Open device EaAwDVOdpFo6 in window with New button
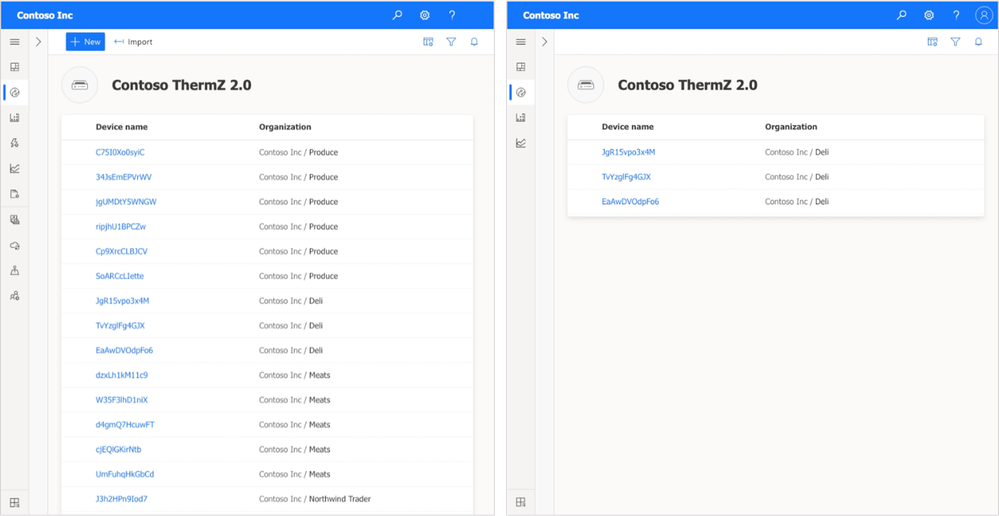This screenshot has width=999, height=516. [124, 350]
